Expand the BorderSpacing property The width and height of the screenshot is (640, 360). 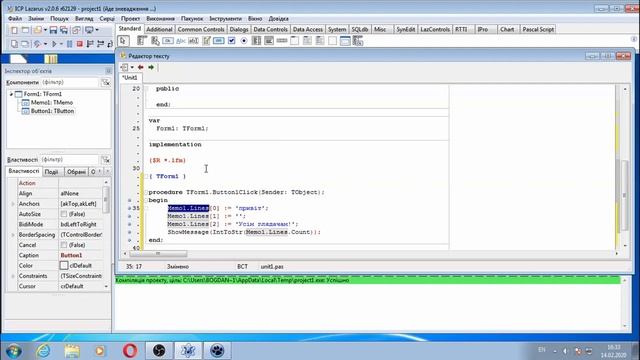13,235
